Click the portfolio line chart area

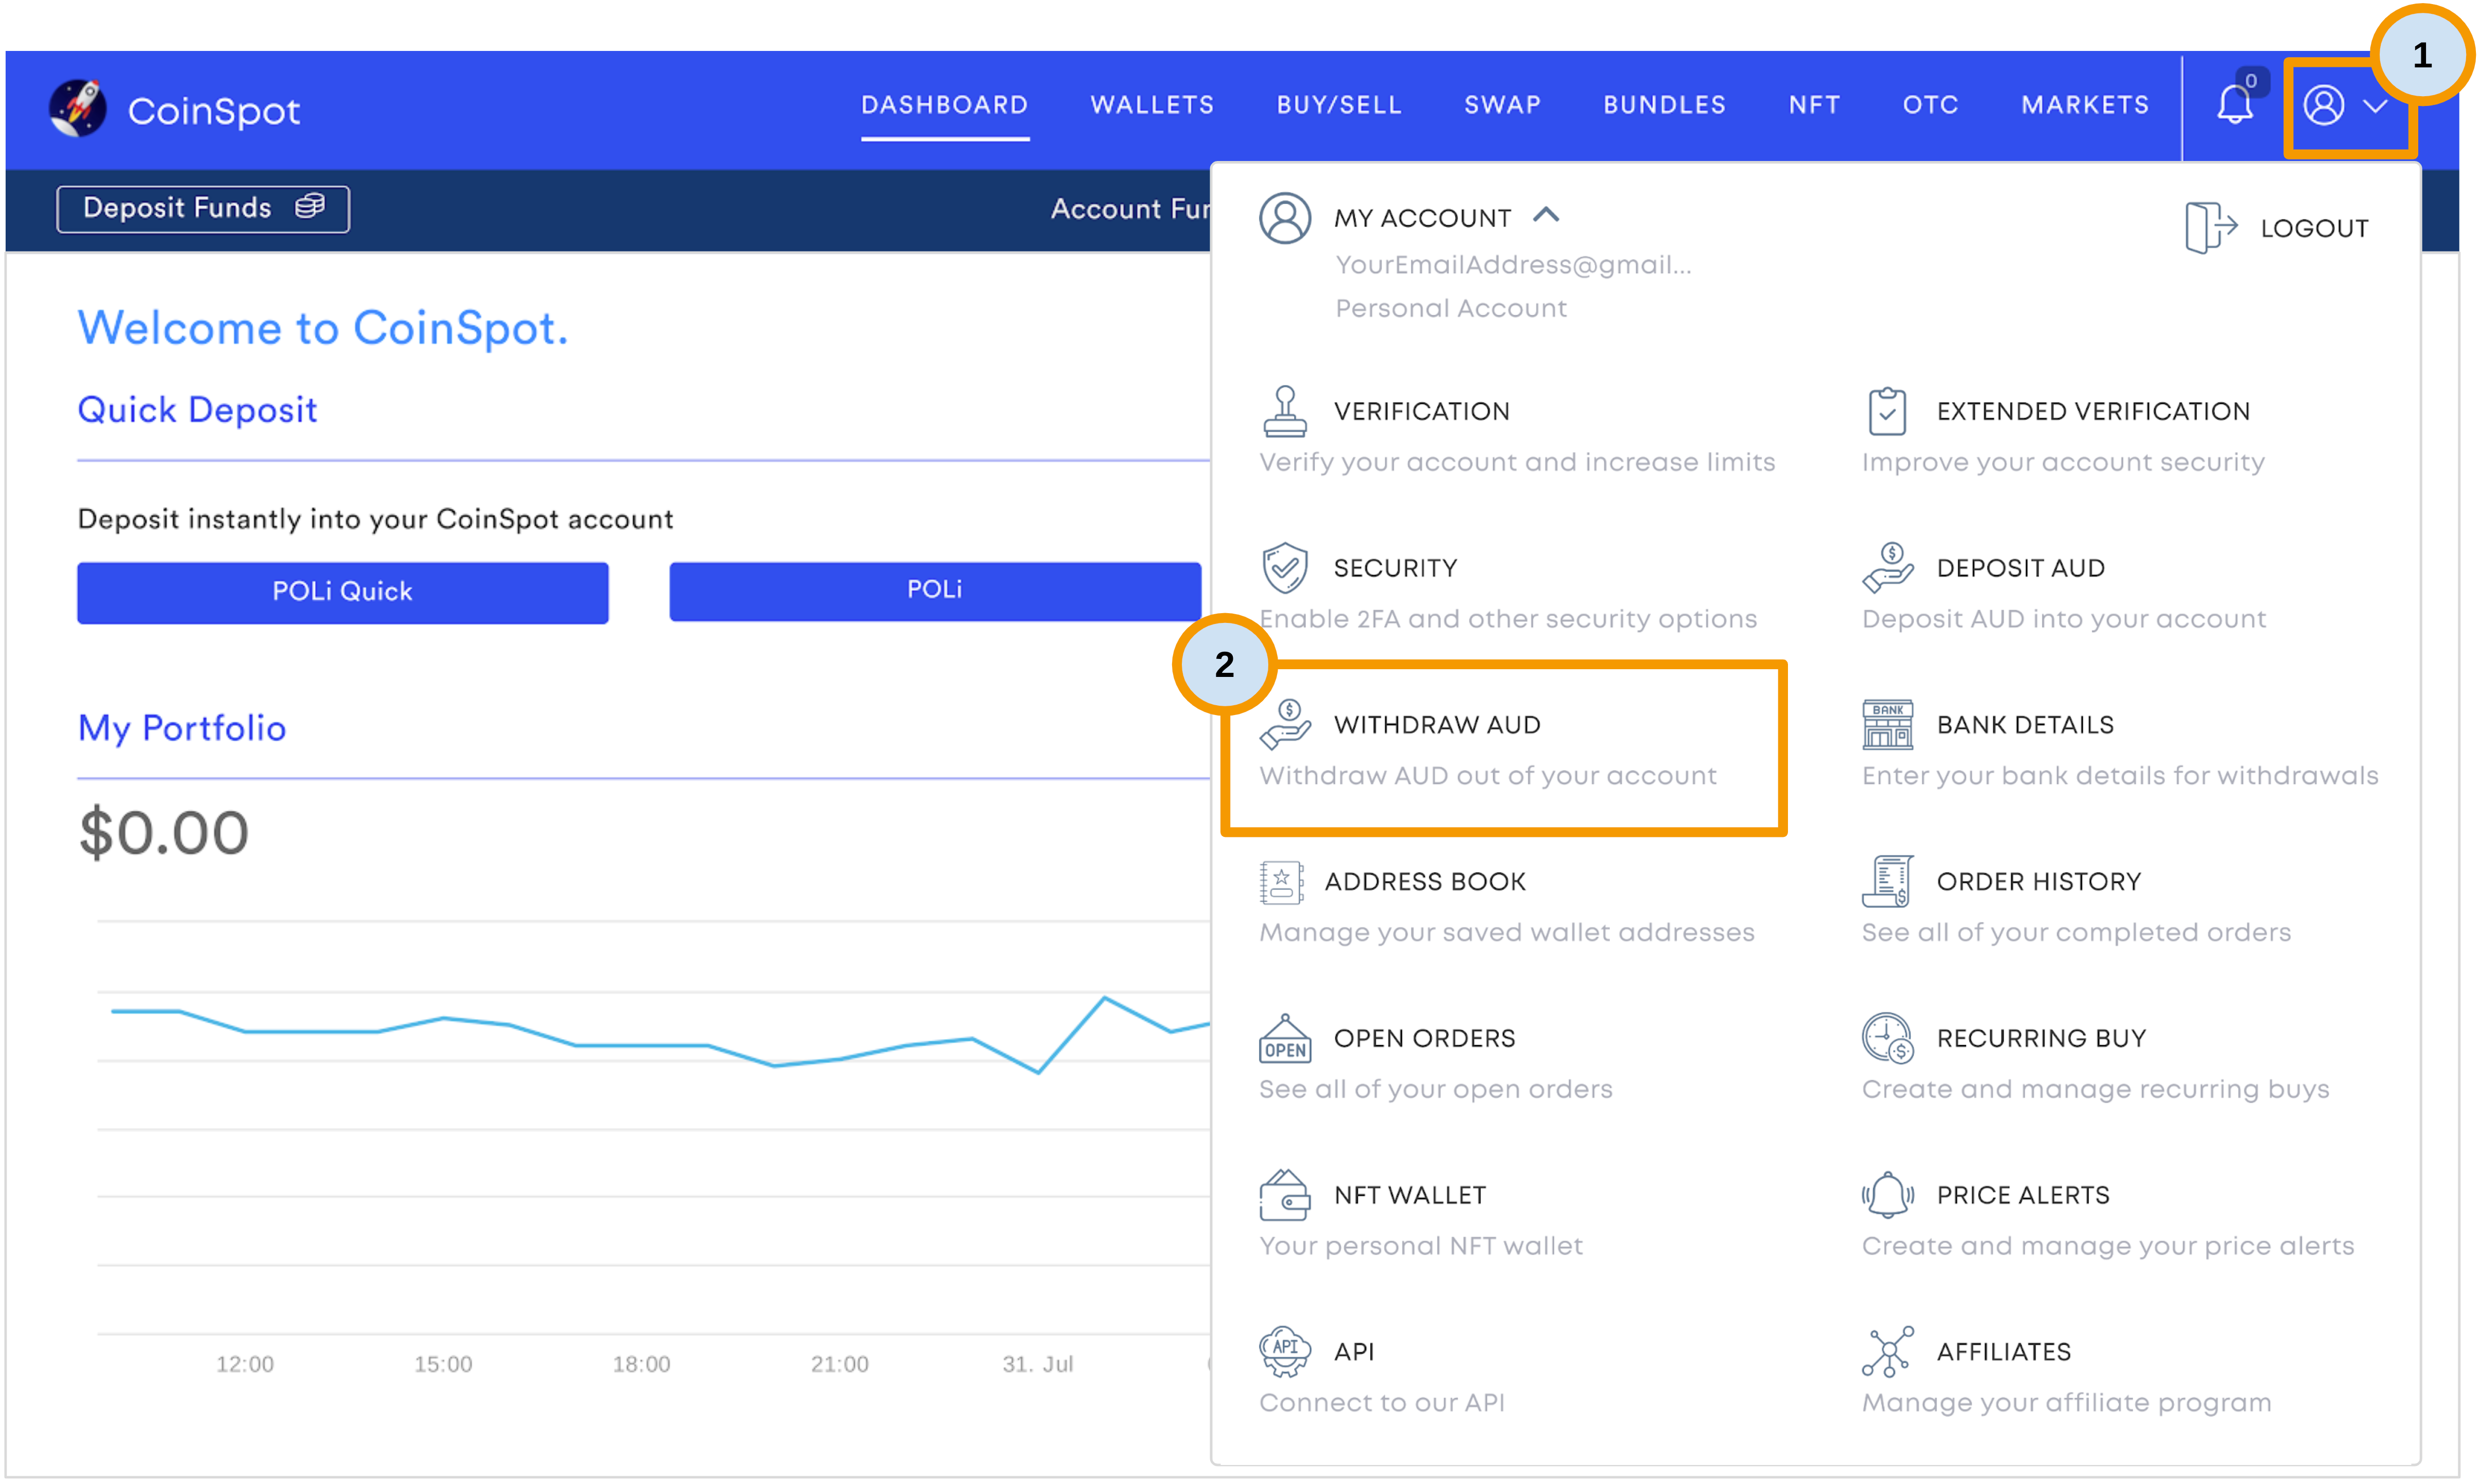650,1120
